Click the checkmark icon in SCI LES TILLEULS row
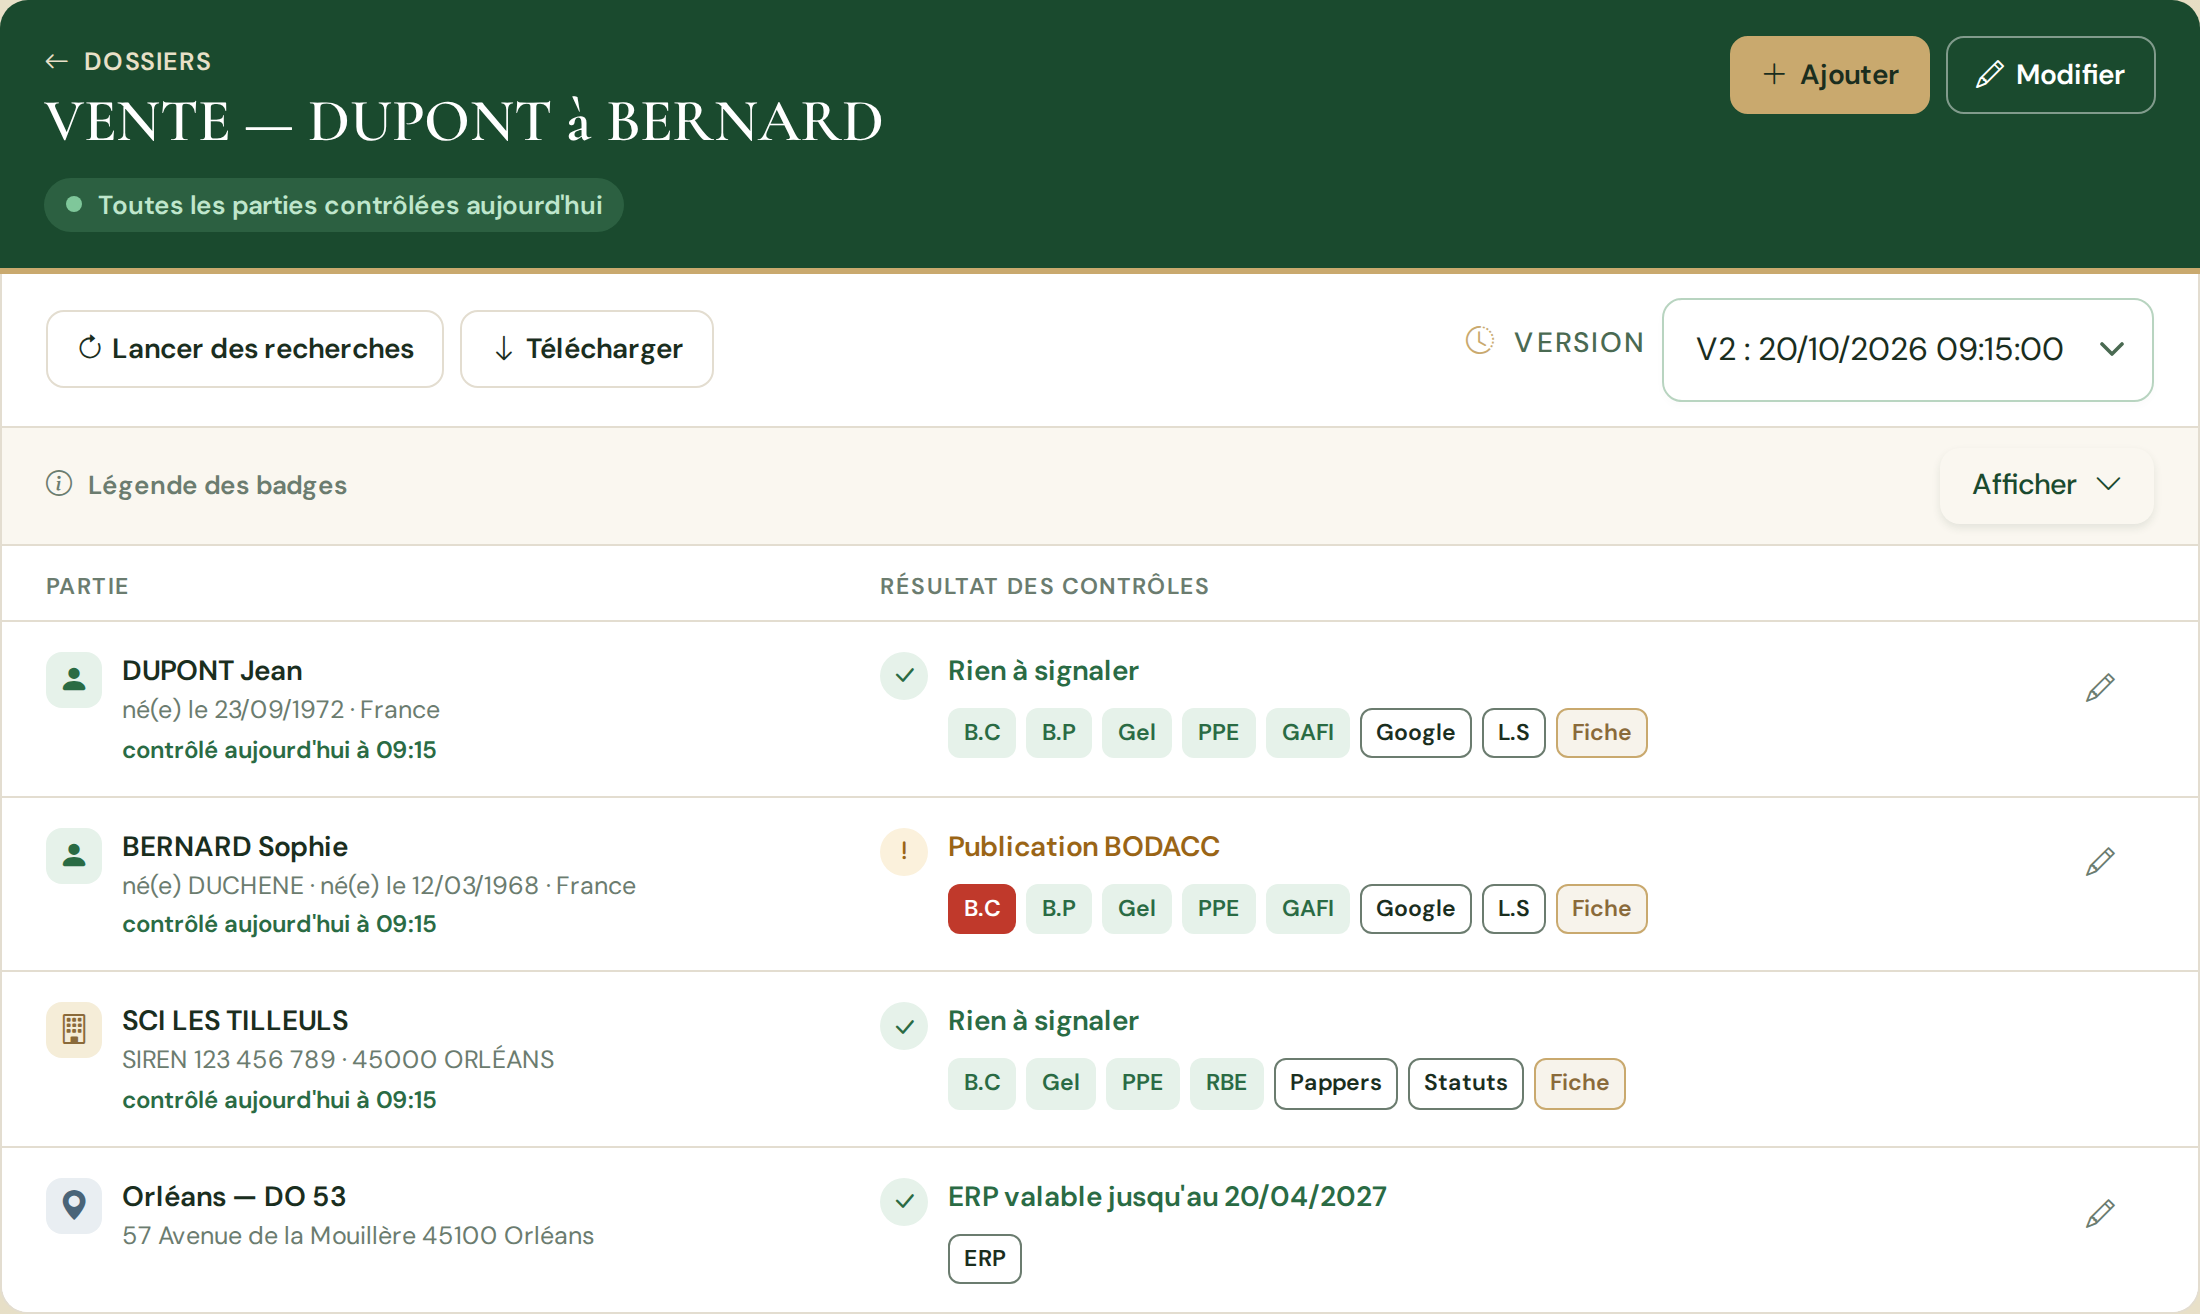 [x=904, y=1026]
